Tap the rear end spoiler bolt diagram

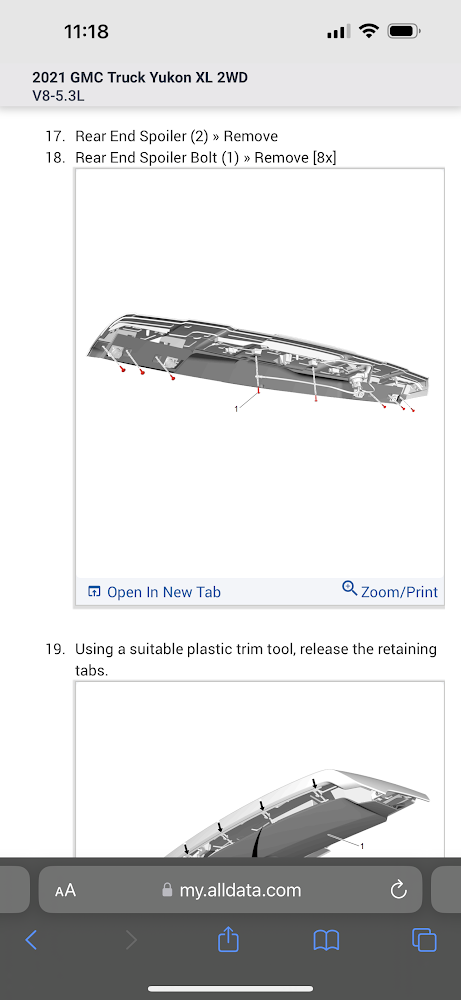point(260,373)
